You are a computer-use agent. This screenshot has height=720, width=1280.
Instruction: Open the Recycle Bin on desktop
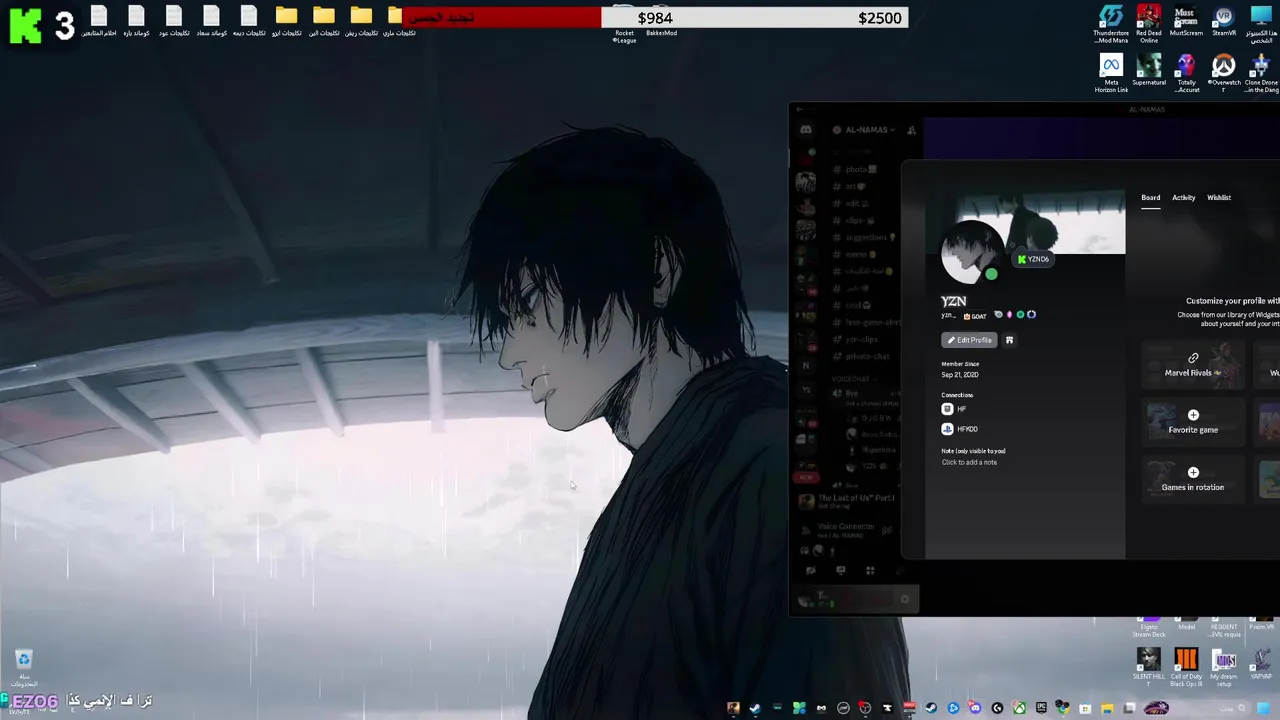click(x=24, y=667)
